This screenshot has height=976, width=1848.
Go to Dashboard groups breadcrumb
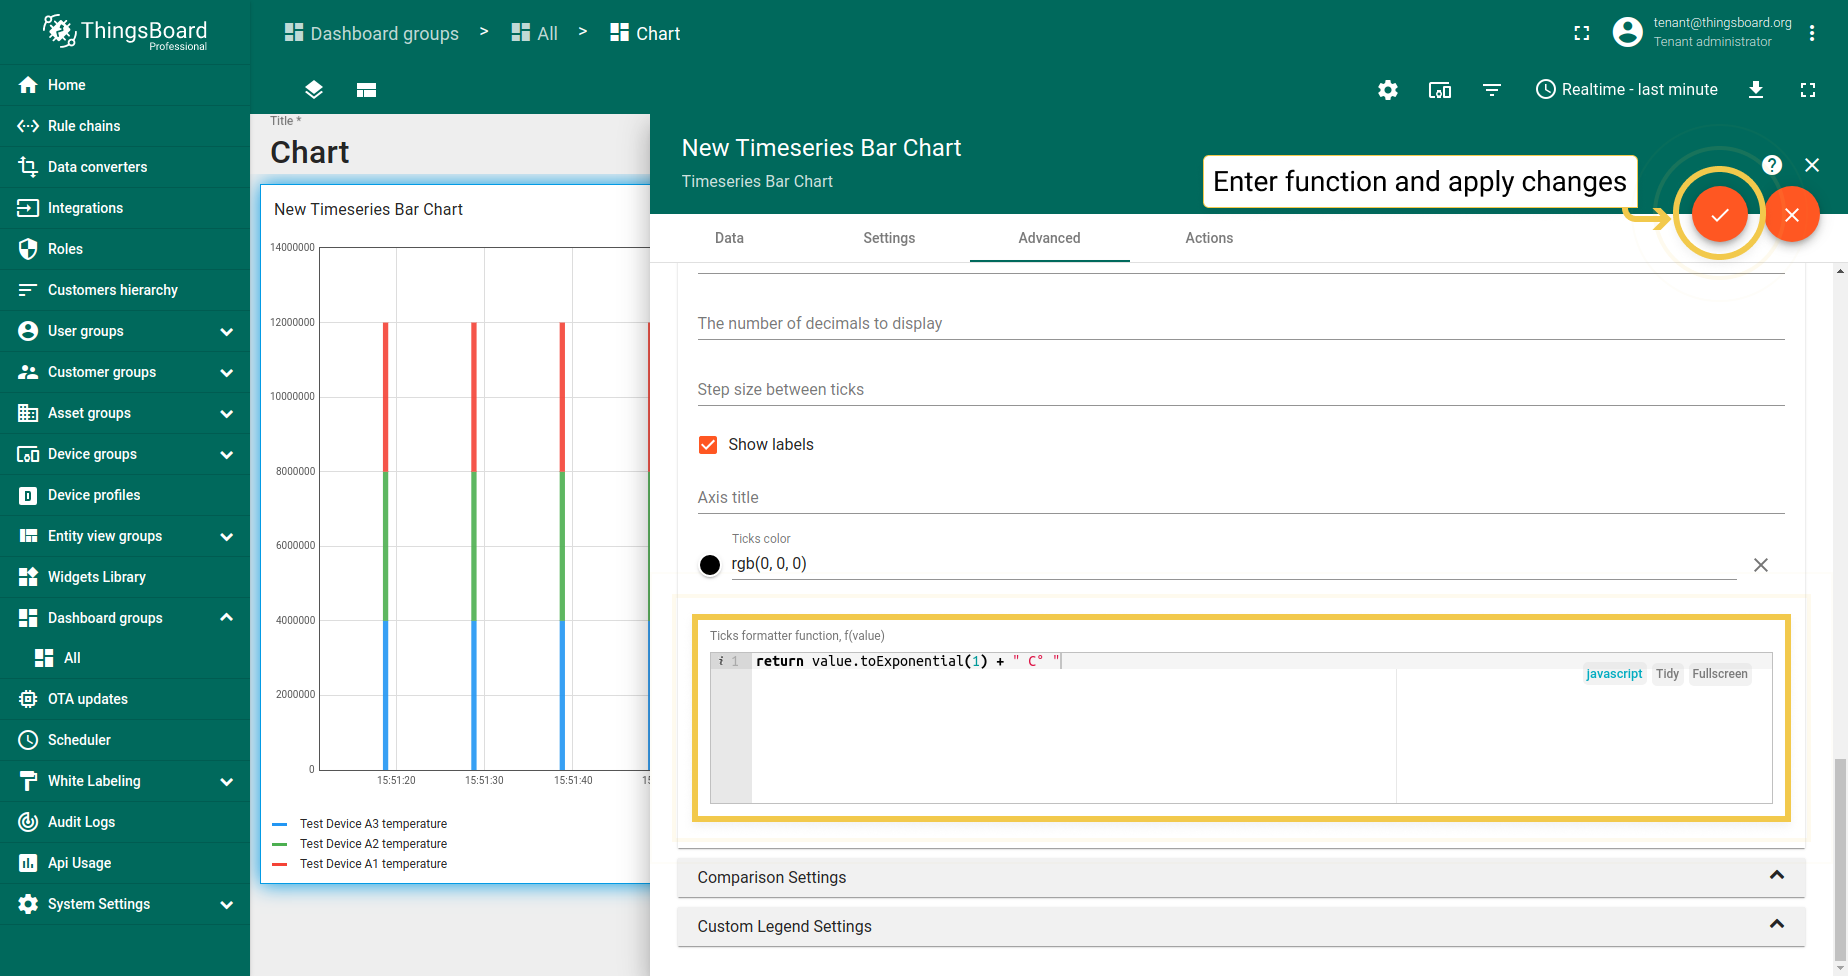pyautogui.click(x=371, y=33)
